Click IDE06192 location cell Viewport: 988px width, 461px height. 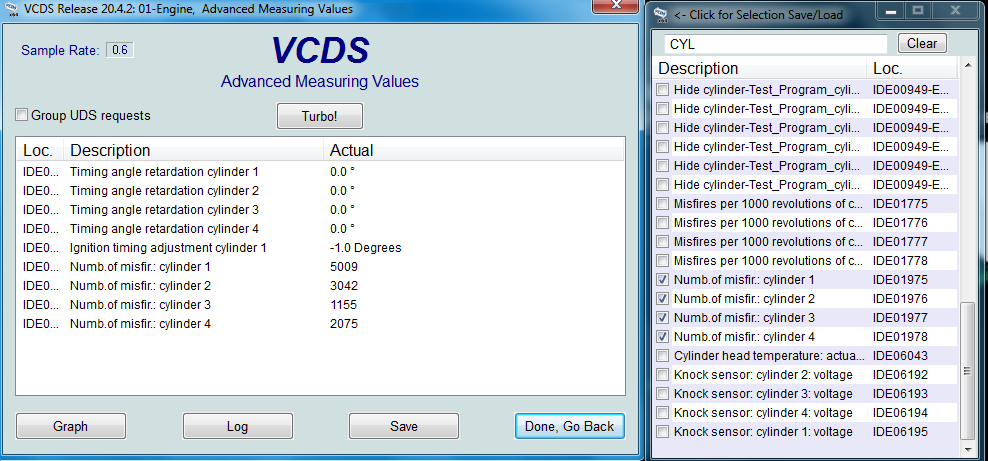pos(900,375)
